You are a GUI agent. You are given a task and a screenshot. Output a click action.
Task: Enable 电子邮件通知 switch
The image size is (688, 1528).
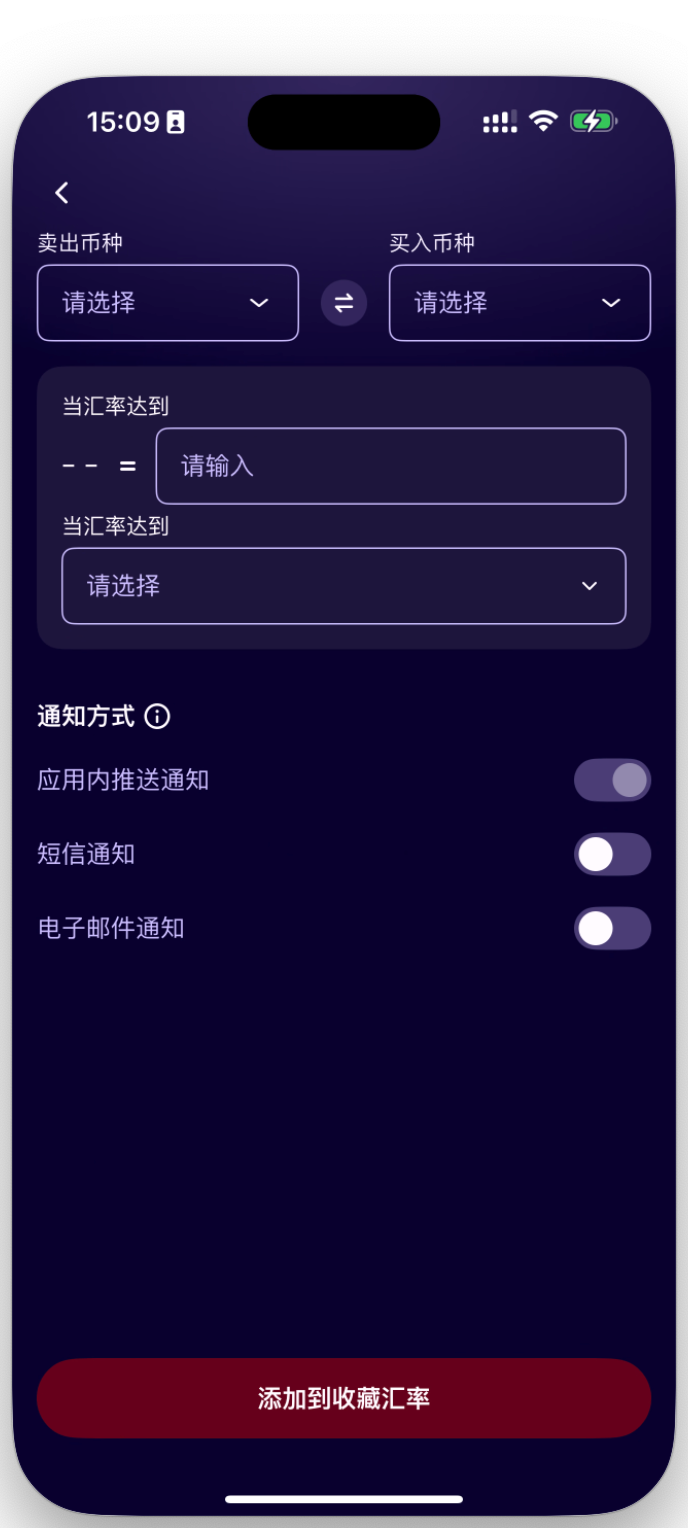pyautogui.click(x=612, y=928)
